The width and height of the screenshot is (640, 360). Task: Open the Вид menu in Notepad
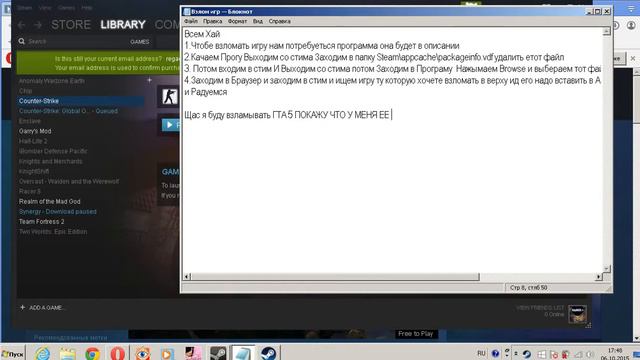tap(258, 21)
